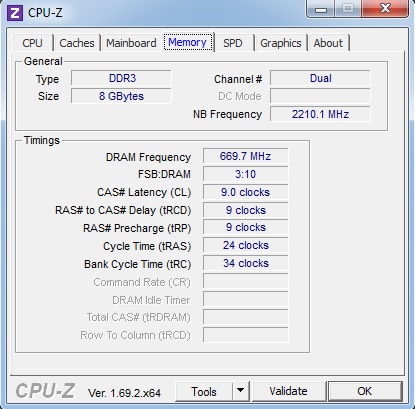Click the empty Total CAS# (tRDRAM) field

coord(245,317)
